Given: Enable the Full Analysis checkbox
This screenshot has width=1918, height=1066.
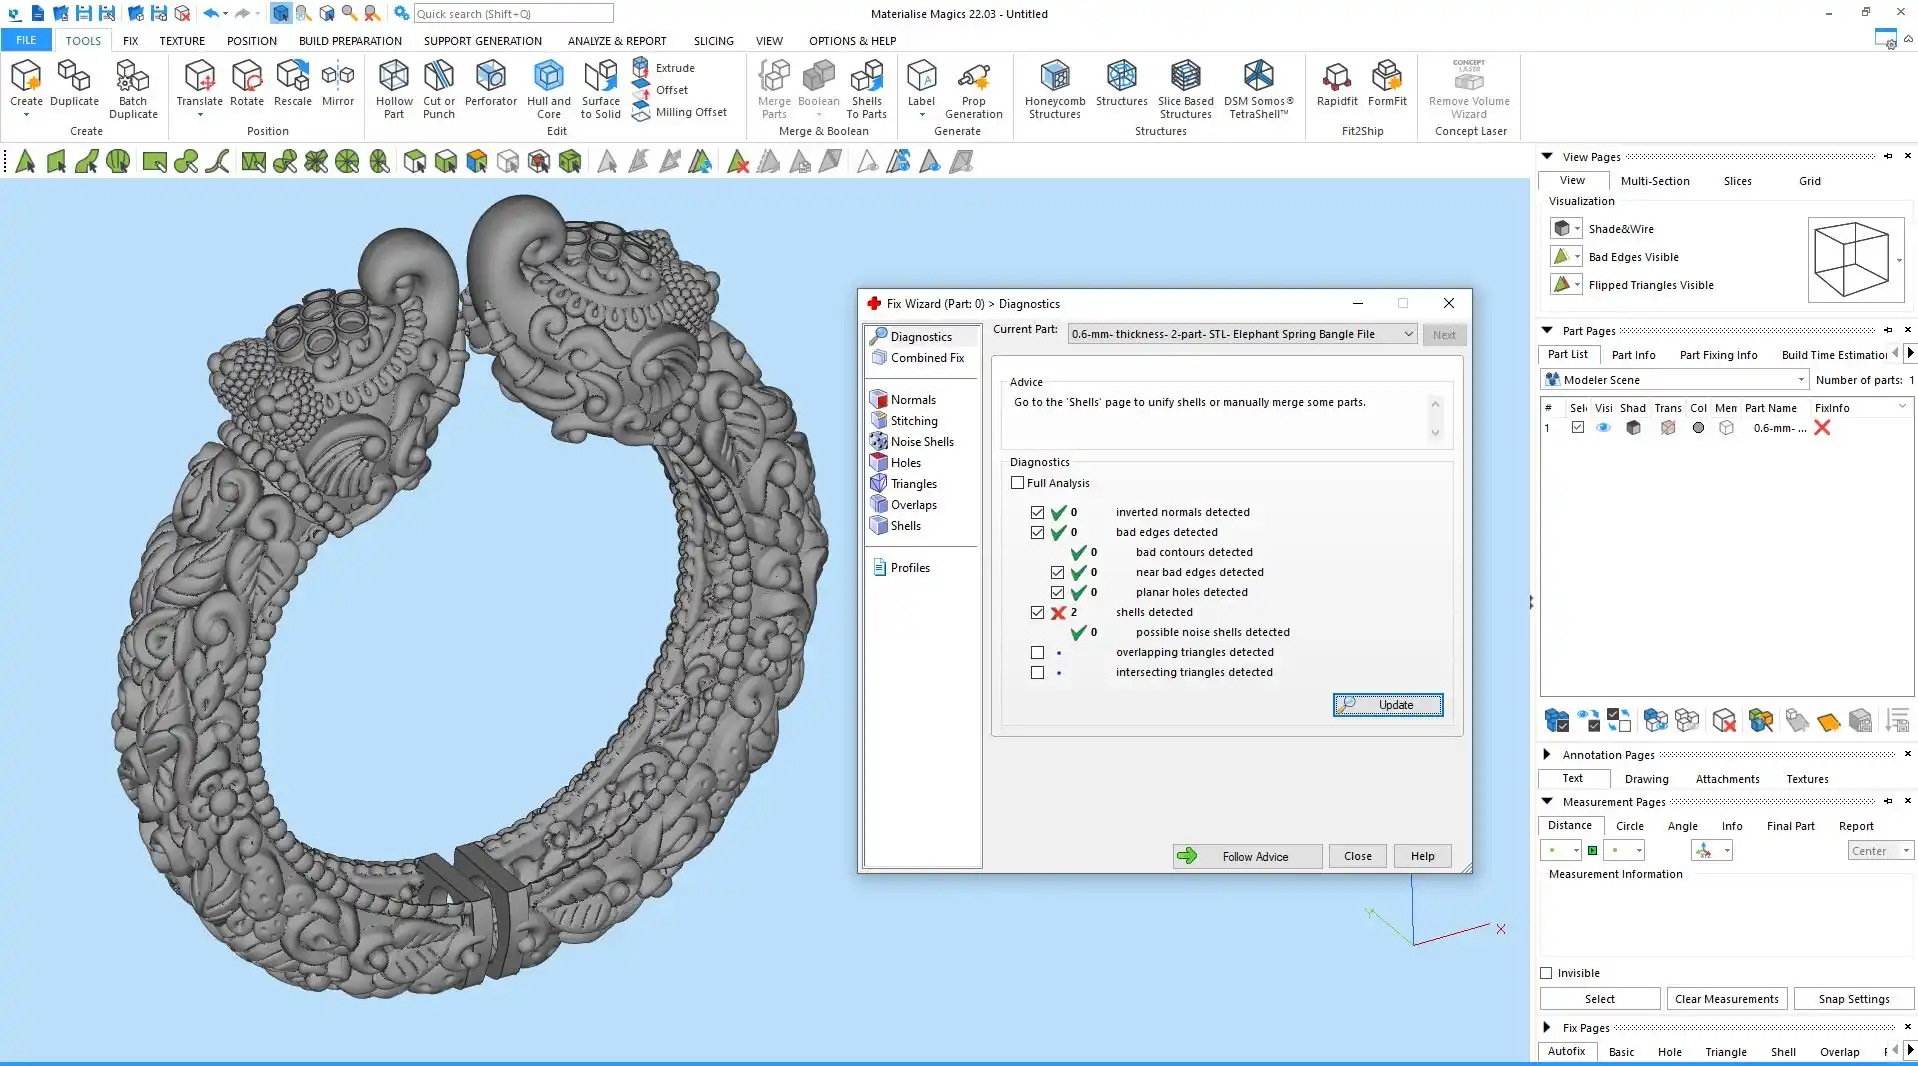Looking at the screenshot, I should pyautogui.click(x=1018, y=483).
